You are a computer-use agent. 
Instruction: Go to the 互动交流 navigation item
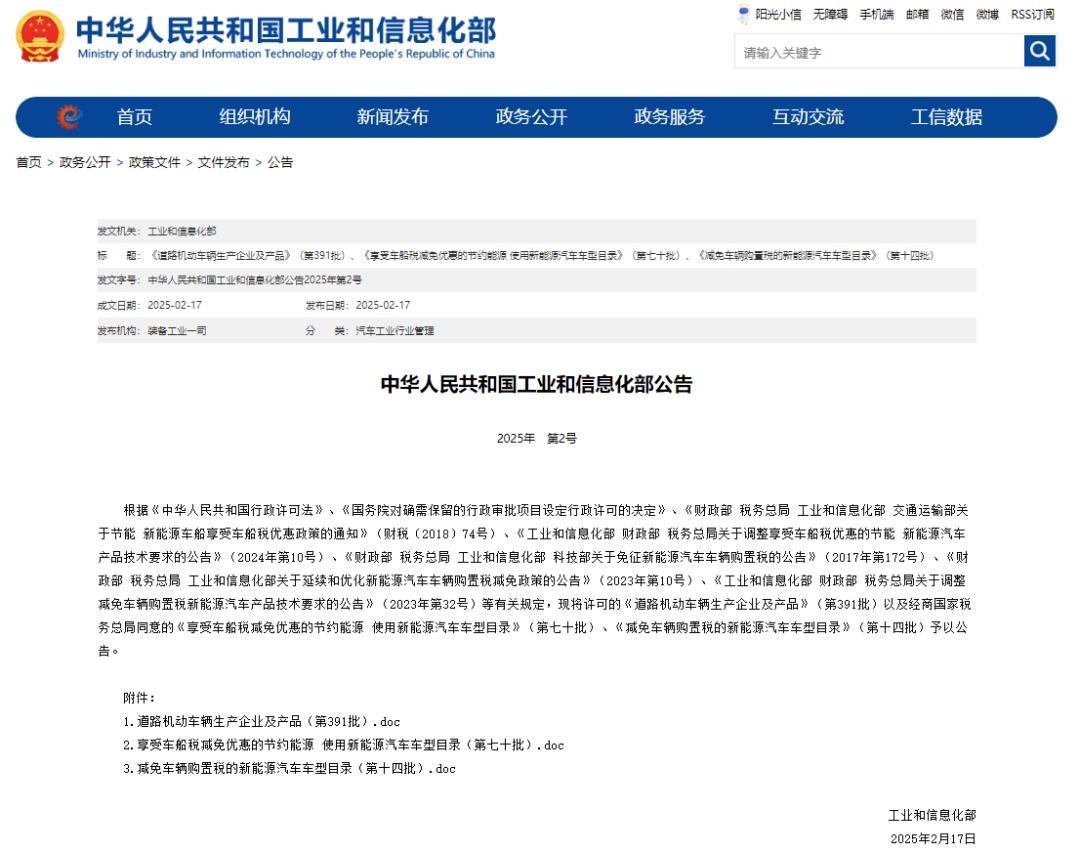[807, 117]
